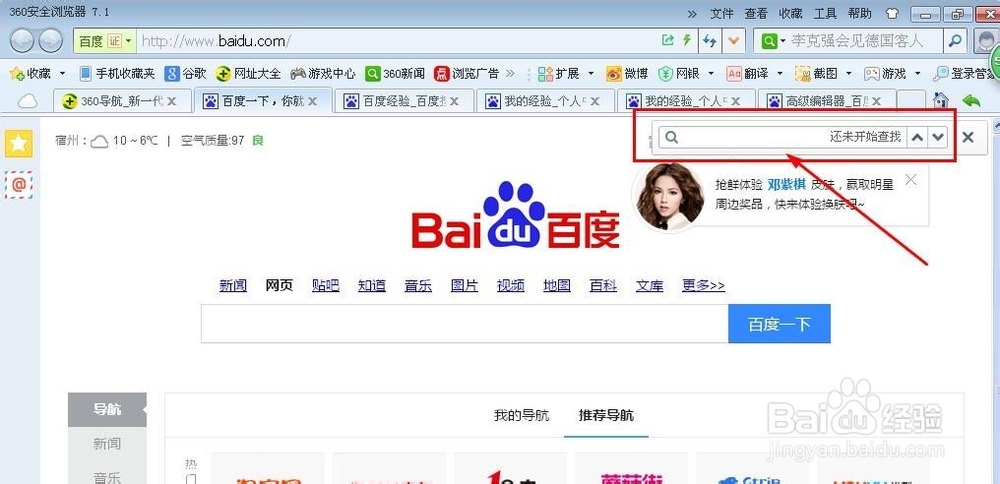Open the 360新闻 bookmark
The image size is (1000, 484).
(x=395, y=74)
